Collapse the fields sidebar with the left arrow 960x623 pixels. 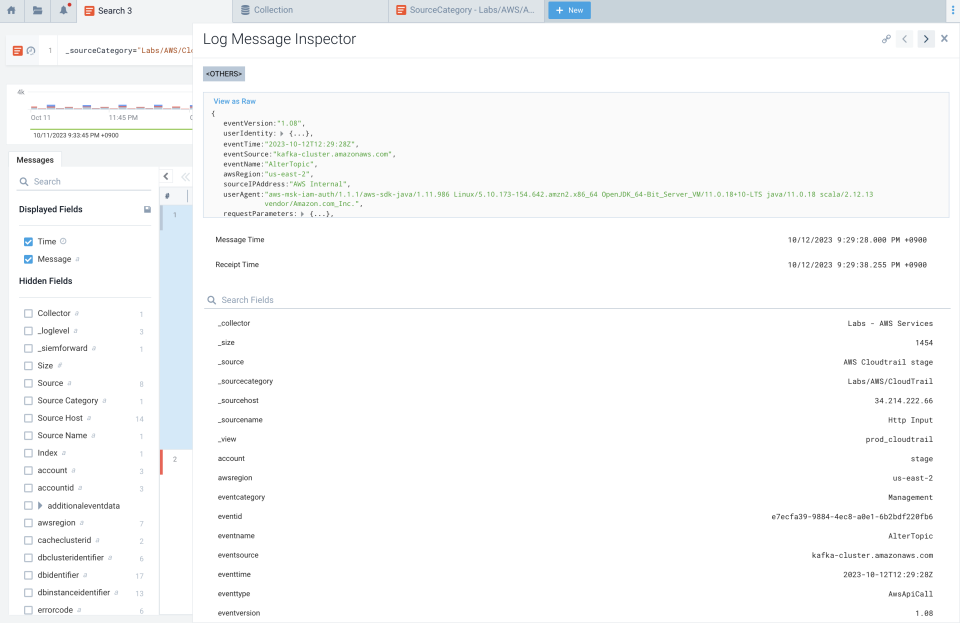[167, 175]
